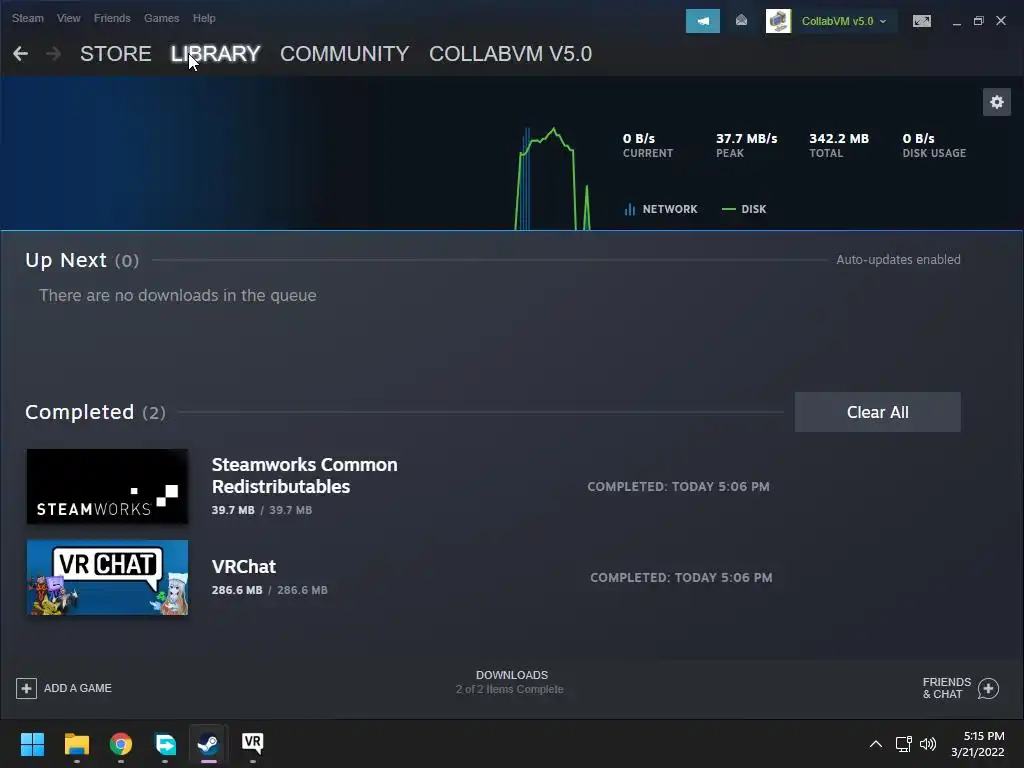Click VRChat's COMPLETED: TODAY 5:06 PM text
The width and height of the screenshot is (1024, 768).
click(x=681, y=577)
